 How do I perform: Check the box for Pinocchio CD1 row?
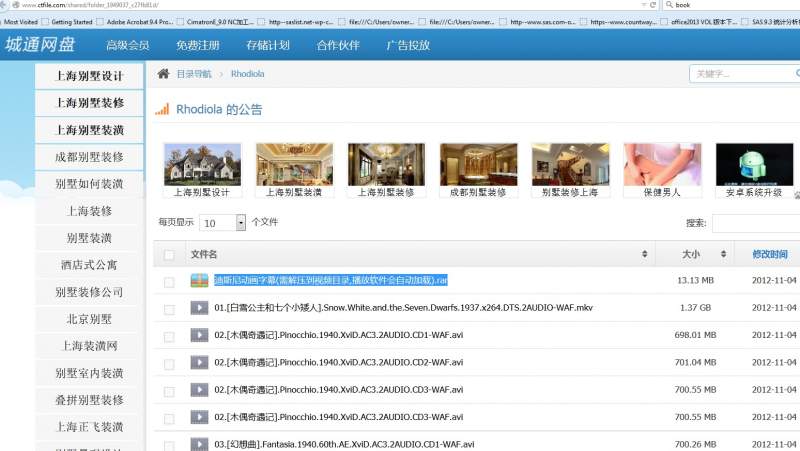tap(169, 337)
